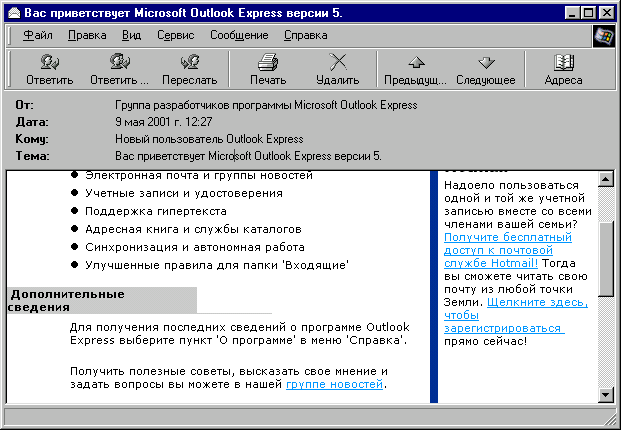The height and width of the screenshot is (430, 621).
Task: Click the subject text in the Тема field
Action: click(x=248, y=156)
